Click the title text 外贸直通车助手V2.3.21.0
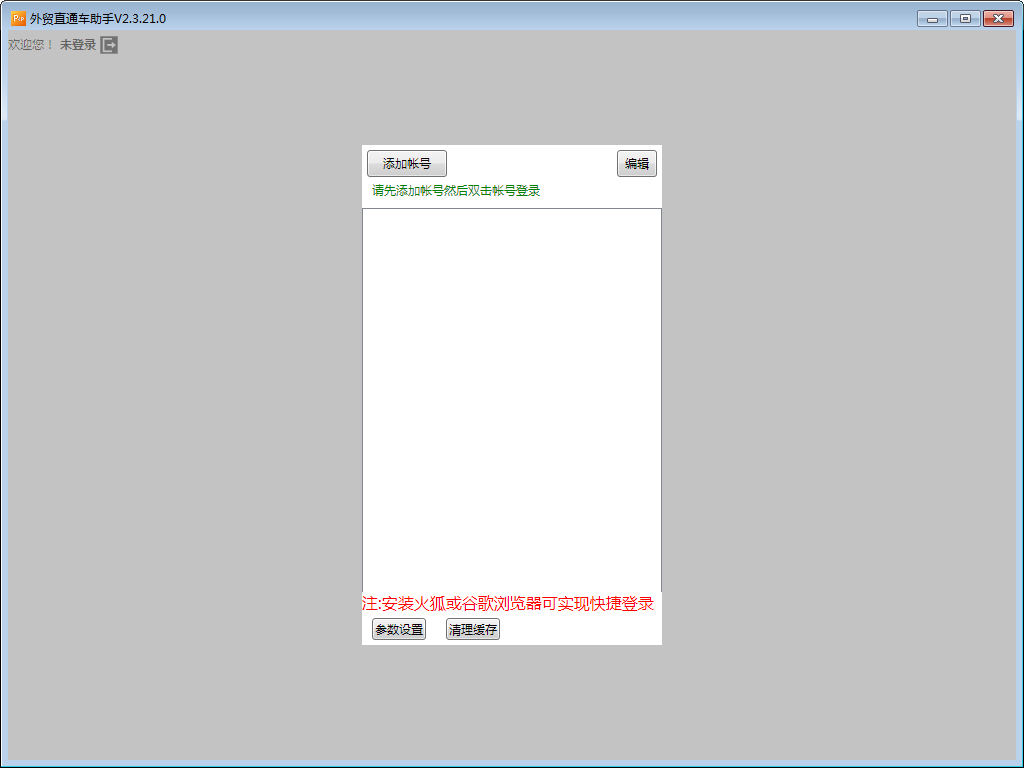1024x768 pixels. click(98, 19)
